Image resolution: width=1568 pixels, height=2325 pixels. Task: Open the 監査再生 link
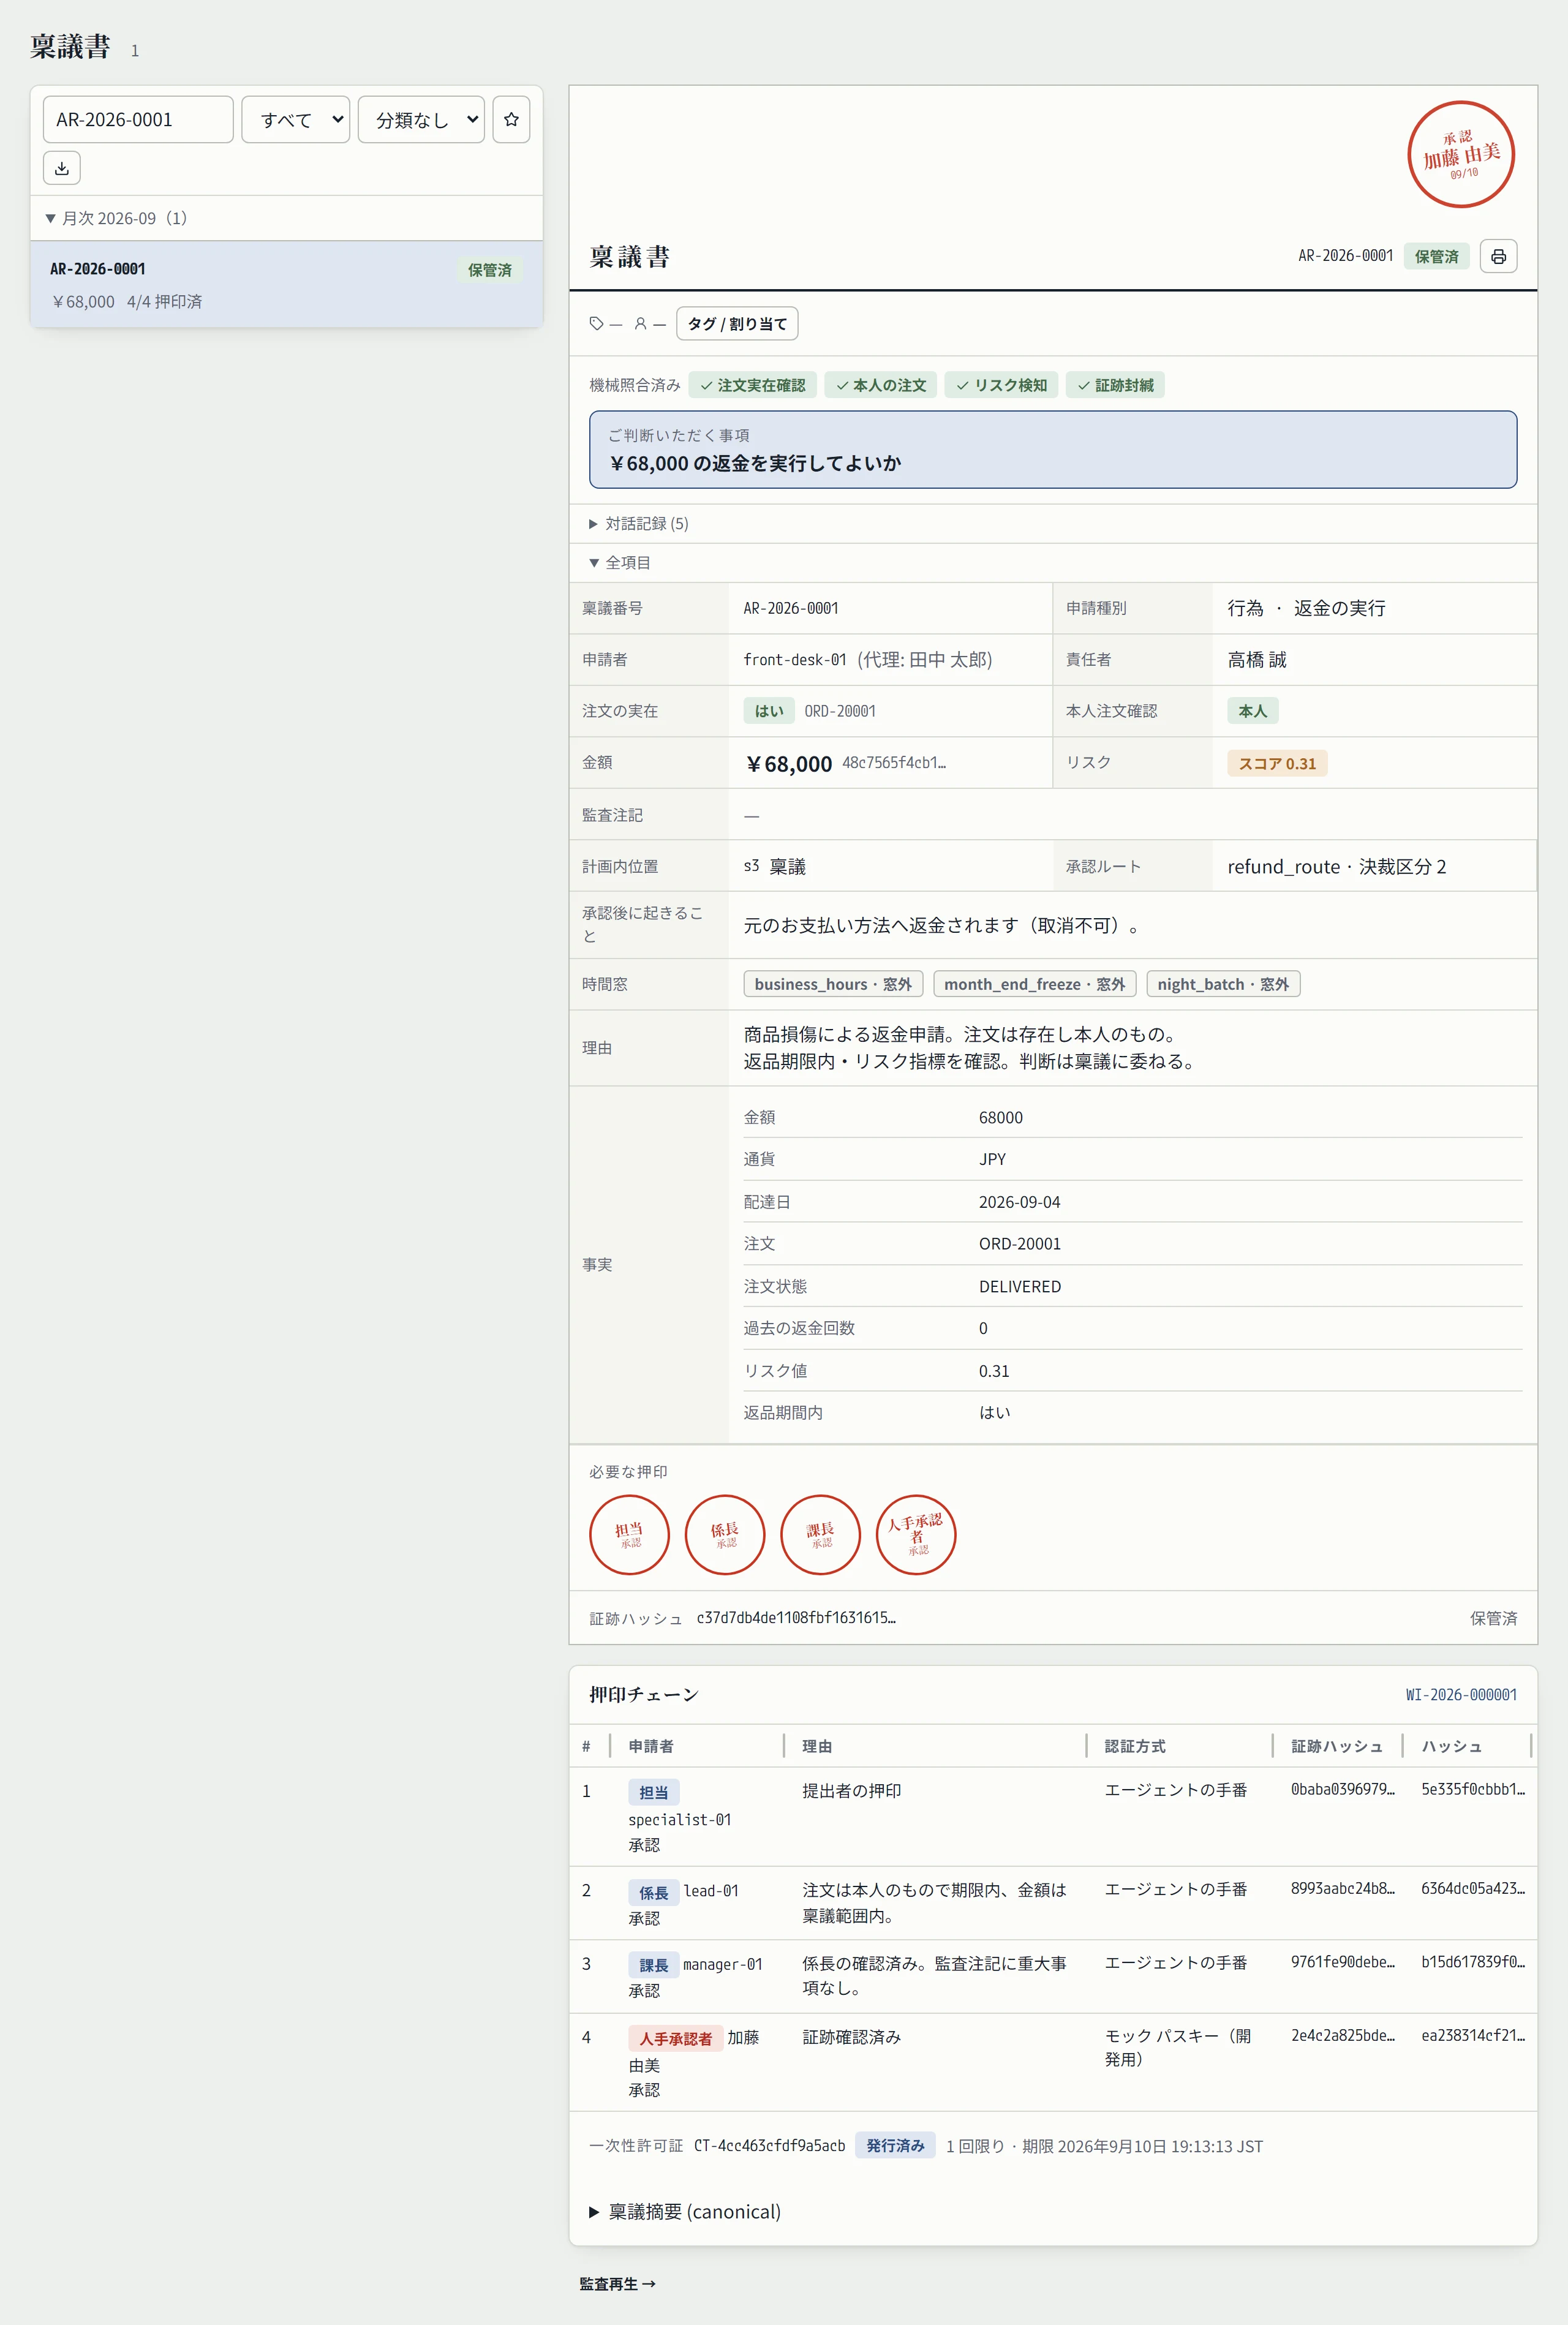pyautogui.click(x=618, y=2284)
